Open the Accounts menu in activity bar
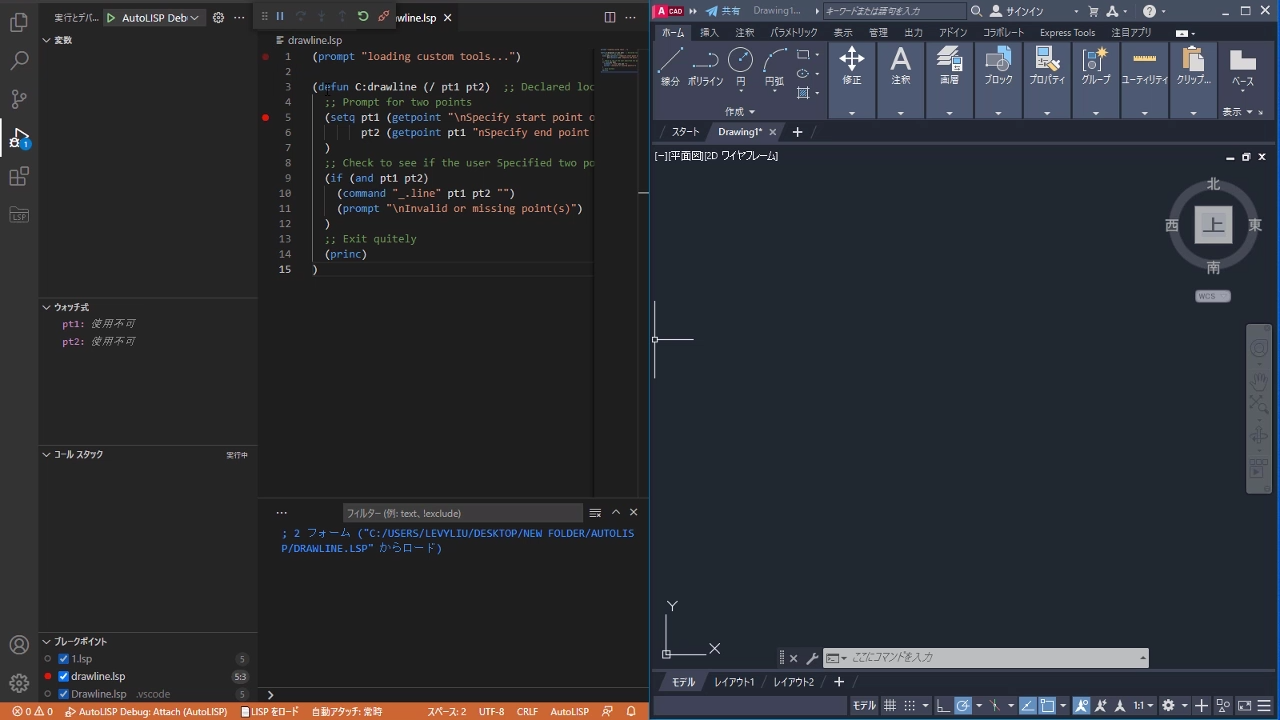 (x=19, y=645)
